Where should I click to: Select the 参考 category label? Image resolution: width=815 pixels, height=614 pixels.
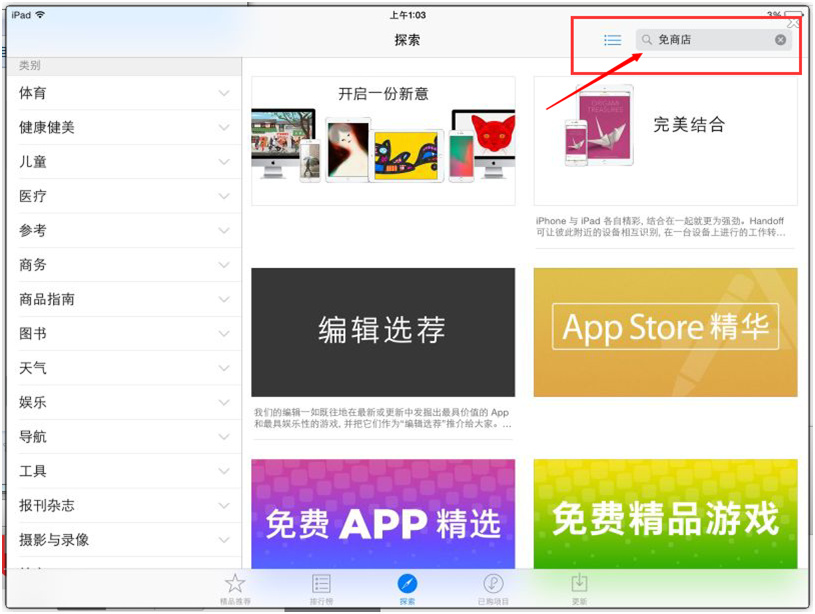tap(33, 231)
